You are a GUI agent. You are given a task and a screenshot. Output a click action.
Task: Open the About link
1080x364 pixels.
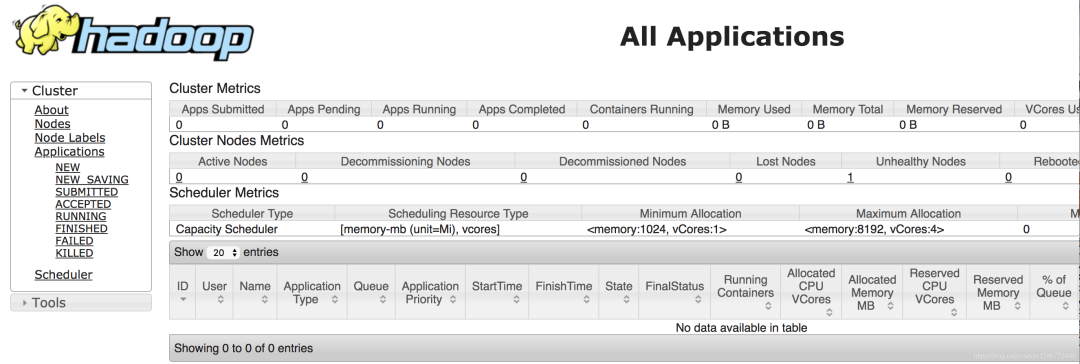pyautogui.click(x=52, y=110)
